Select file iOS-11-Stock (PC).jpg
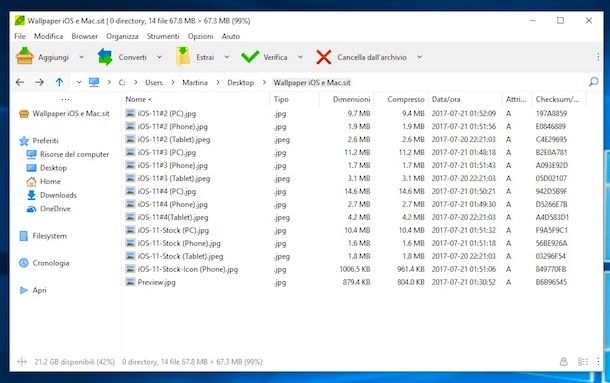Image resolution: width=610 pixels, height=383 pixels. [x=173, y=230]
